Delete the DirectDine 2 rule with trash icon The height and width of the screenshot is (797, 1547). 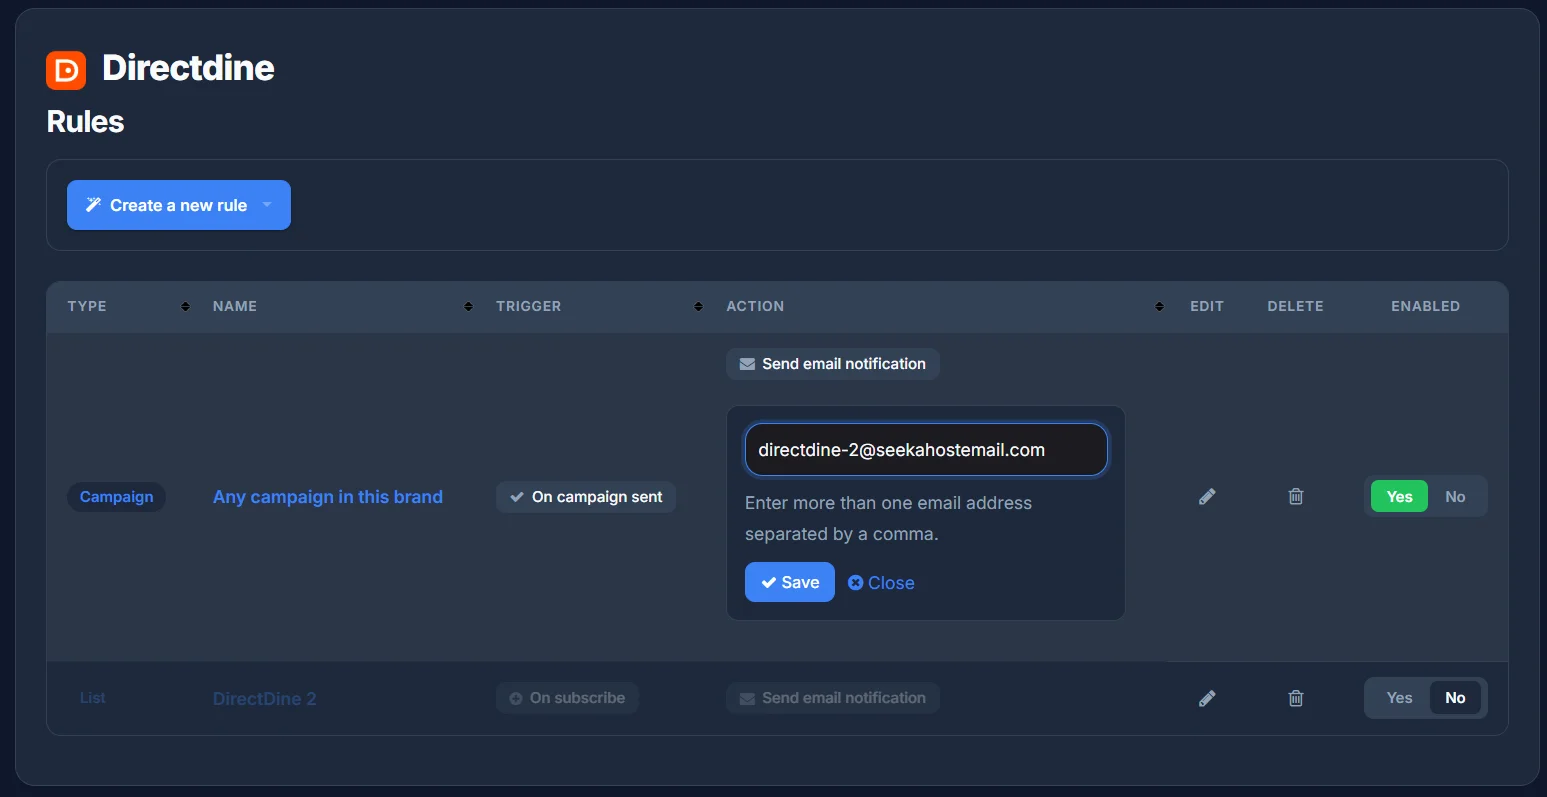click(1296, 698)
